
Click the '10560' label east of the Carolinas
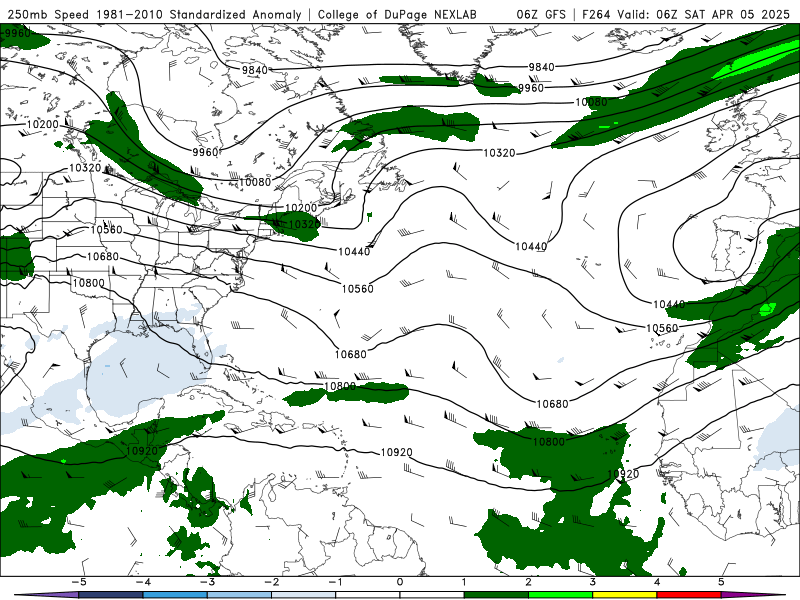358,289
